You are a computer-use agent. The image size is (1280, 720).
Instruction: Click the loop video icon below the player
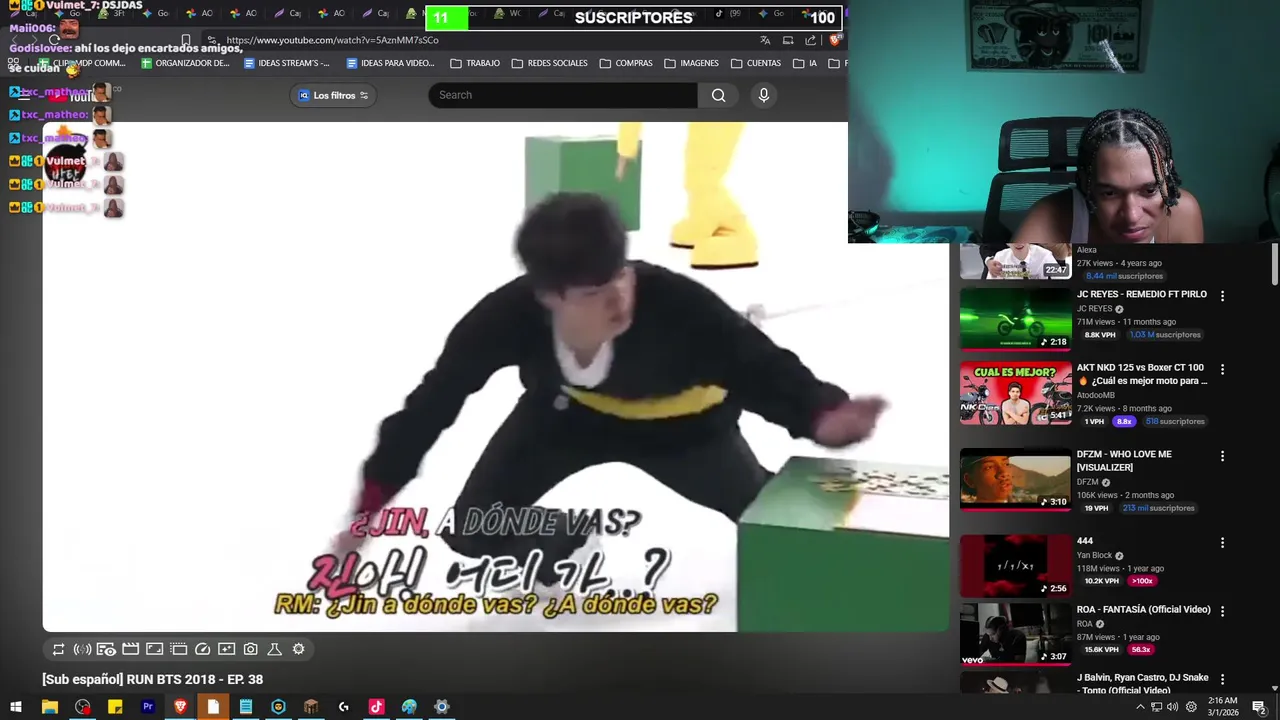pos(59,649)
